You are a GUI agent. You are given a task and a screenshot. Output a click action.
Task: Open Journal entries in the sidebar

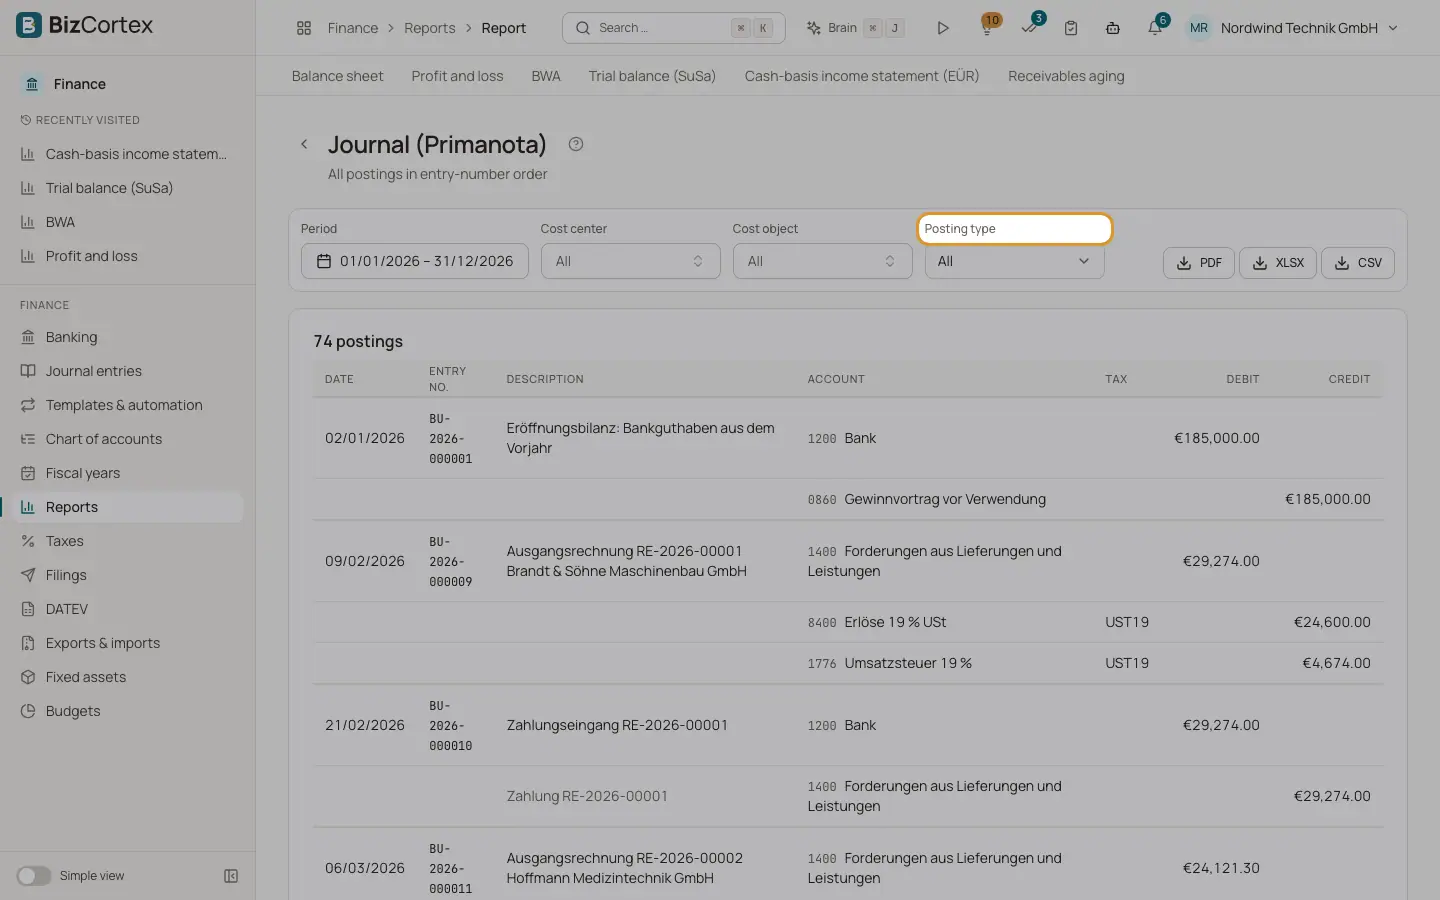pyautogui.click(x=128, y=371)
